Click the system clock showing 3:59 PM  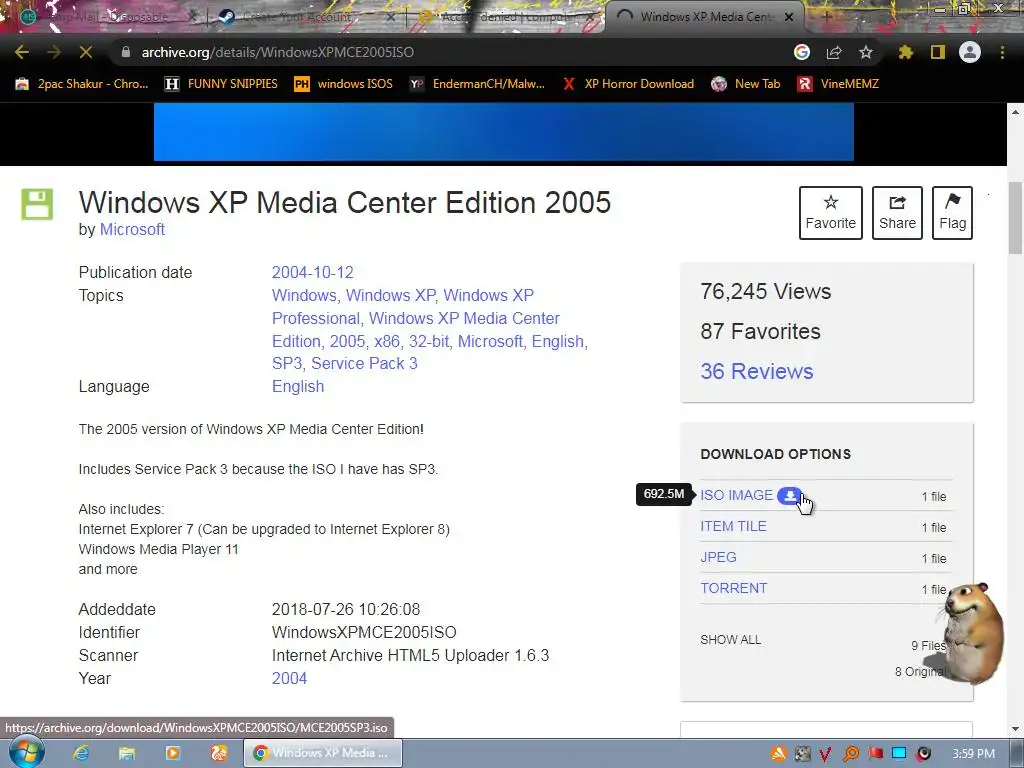(x=973, y=754)
